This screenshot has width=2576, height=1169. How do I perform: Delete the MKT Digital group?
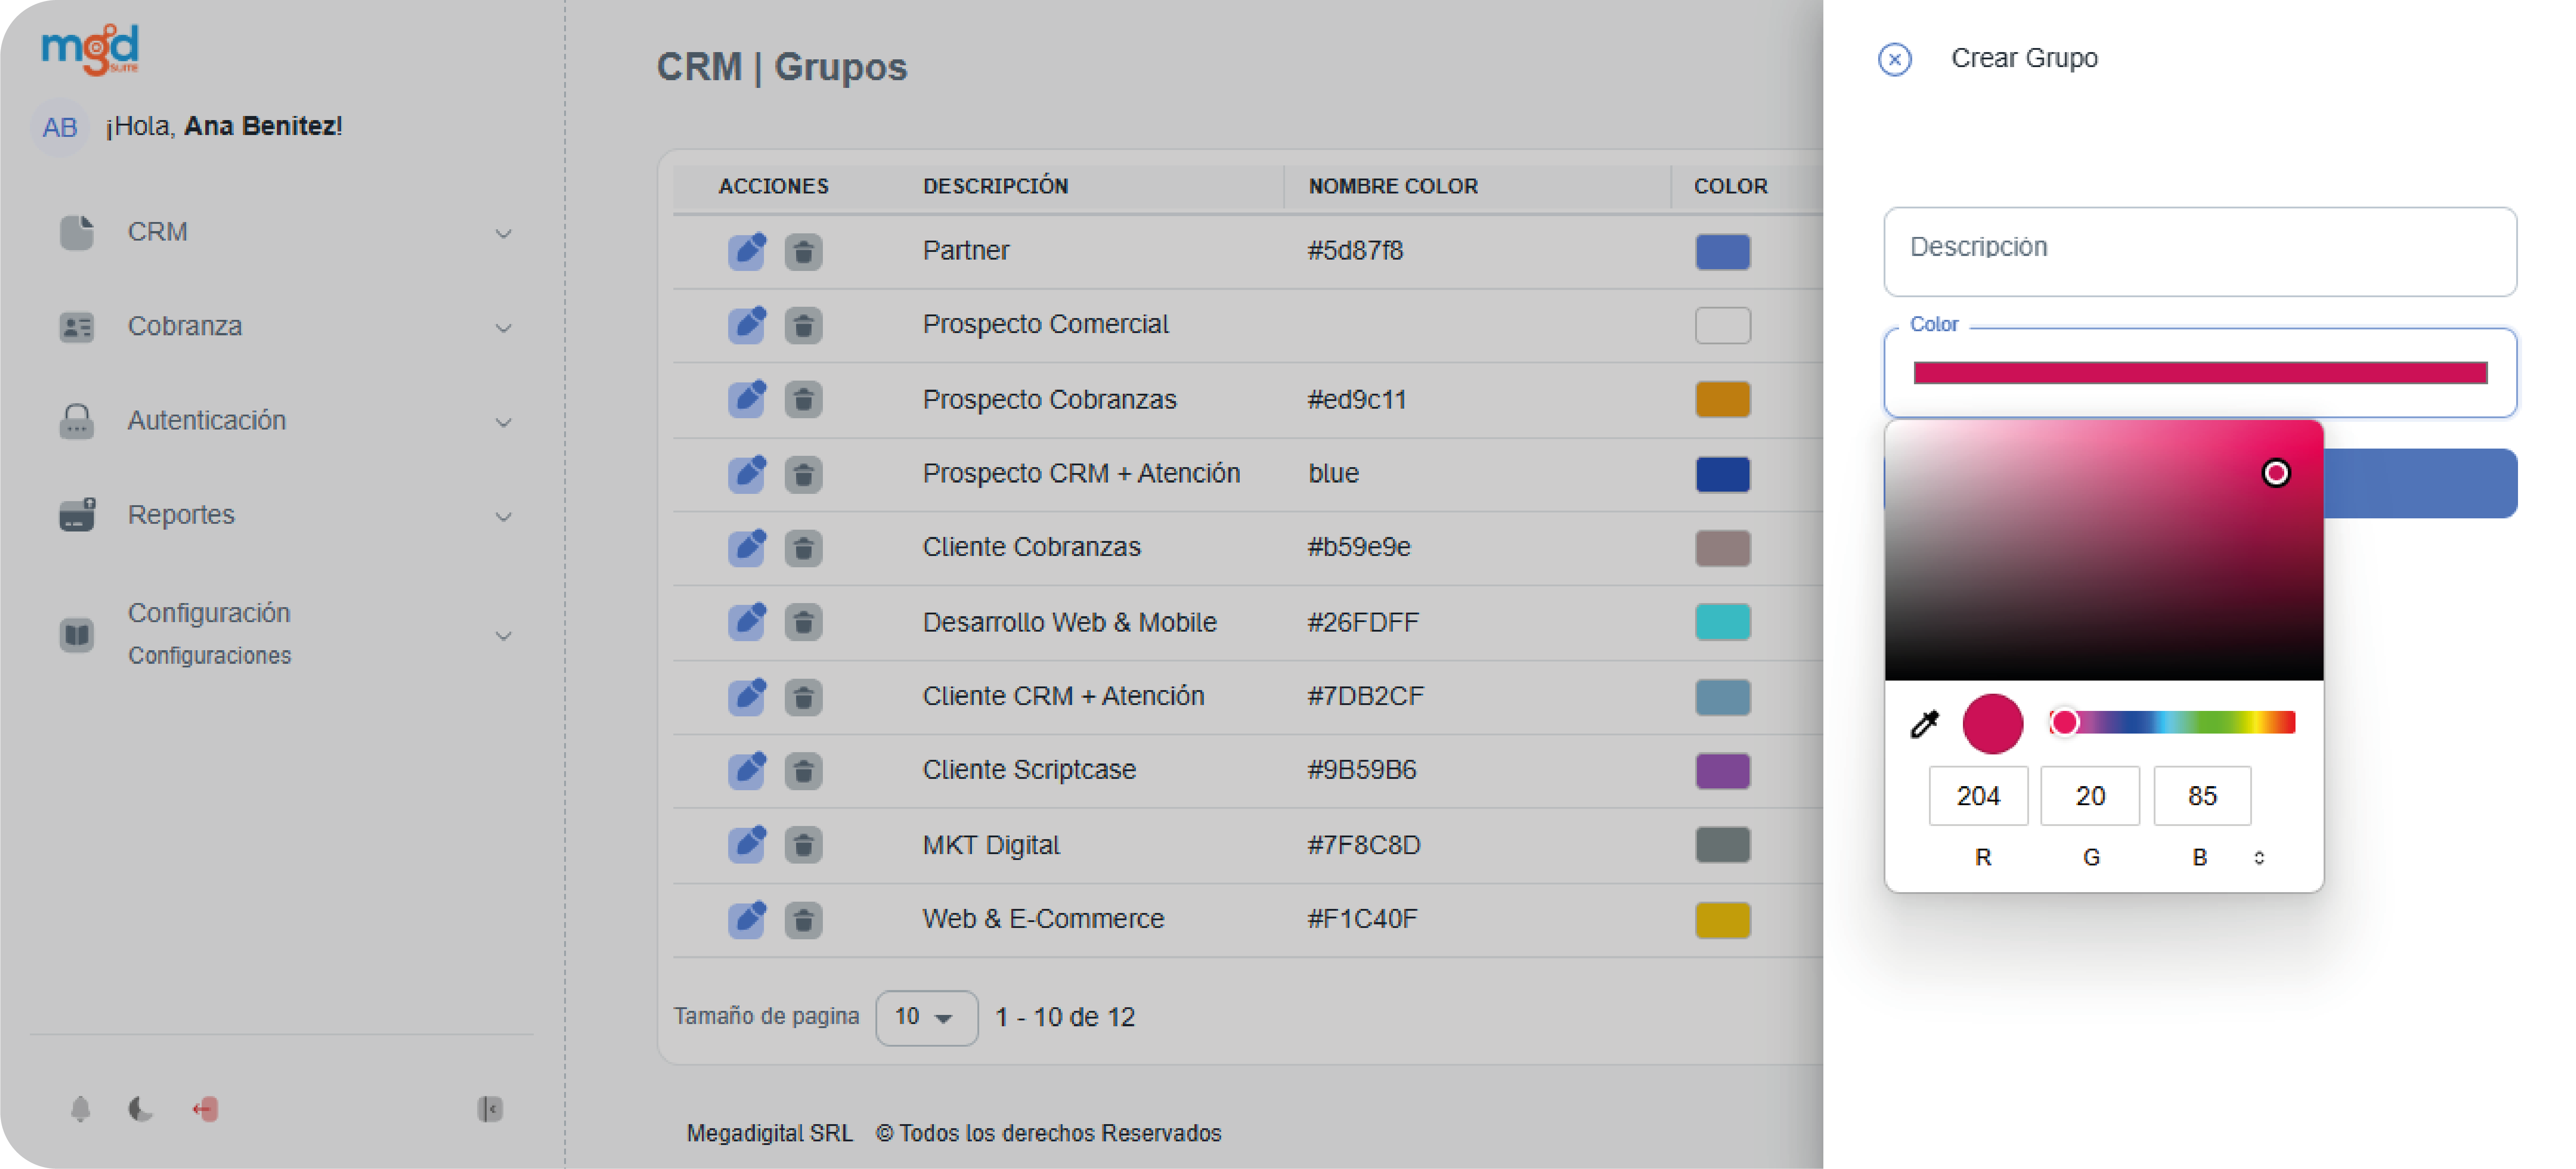click(802, 845)
